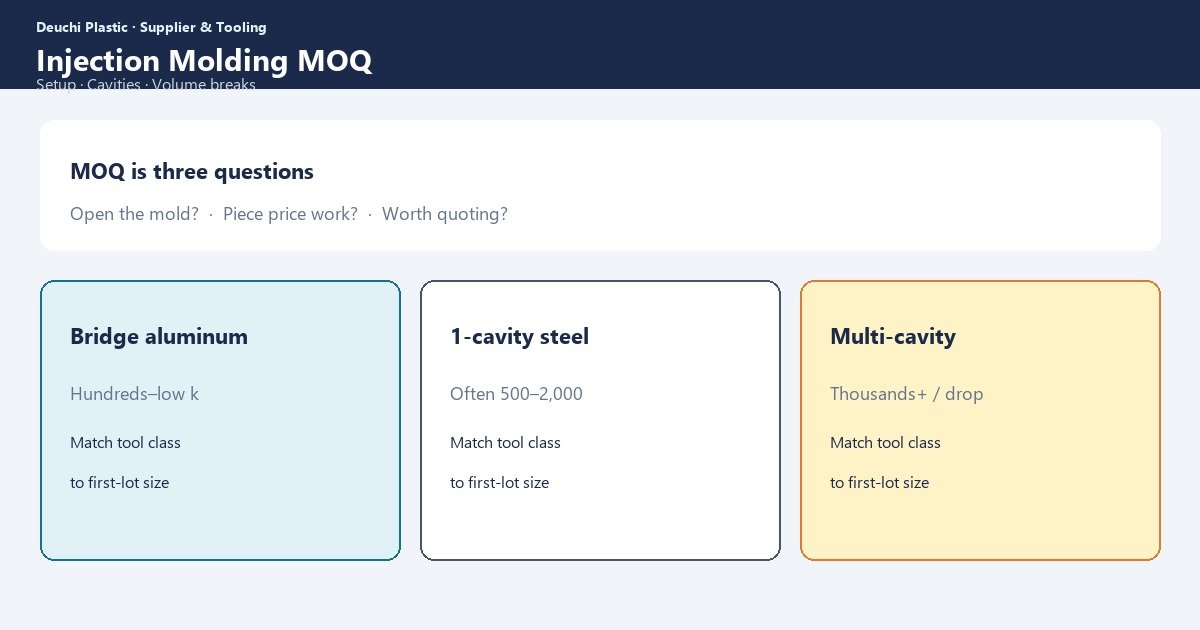
Task: Click 'Match tool class' in Multi-cavity card
Action: coord(885,443)
